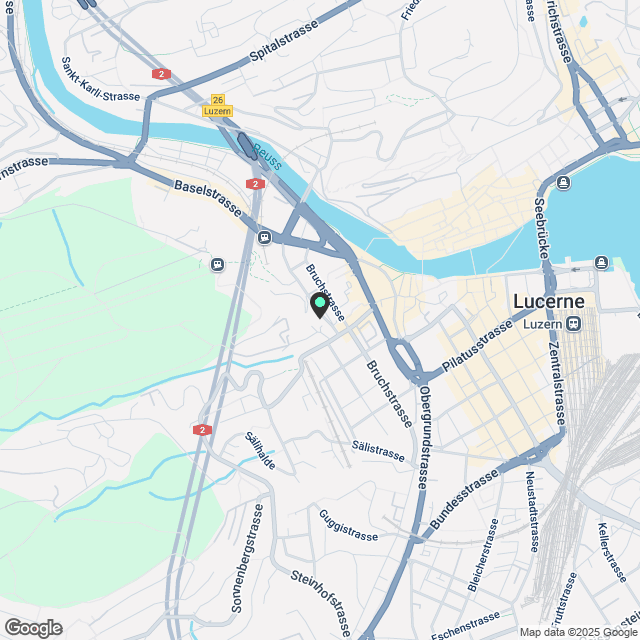
Task: Click the ferry icon beside Seebrücke's north end
Action: point(563,182)
